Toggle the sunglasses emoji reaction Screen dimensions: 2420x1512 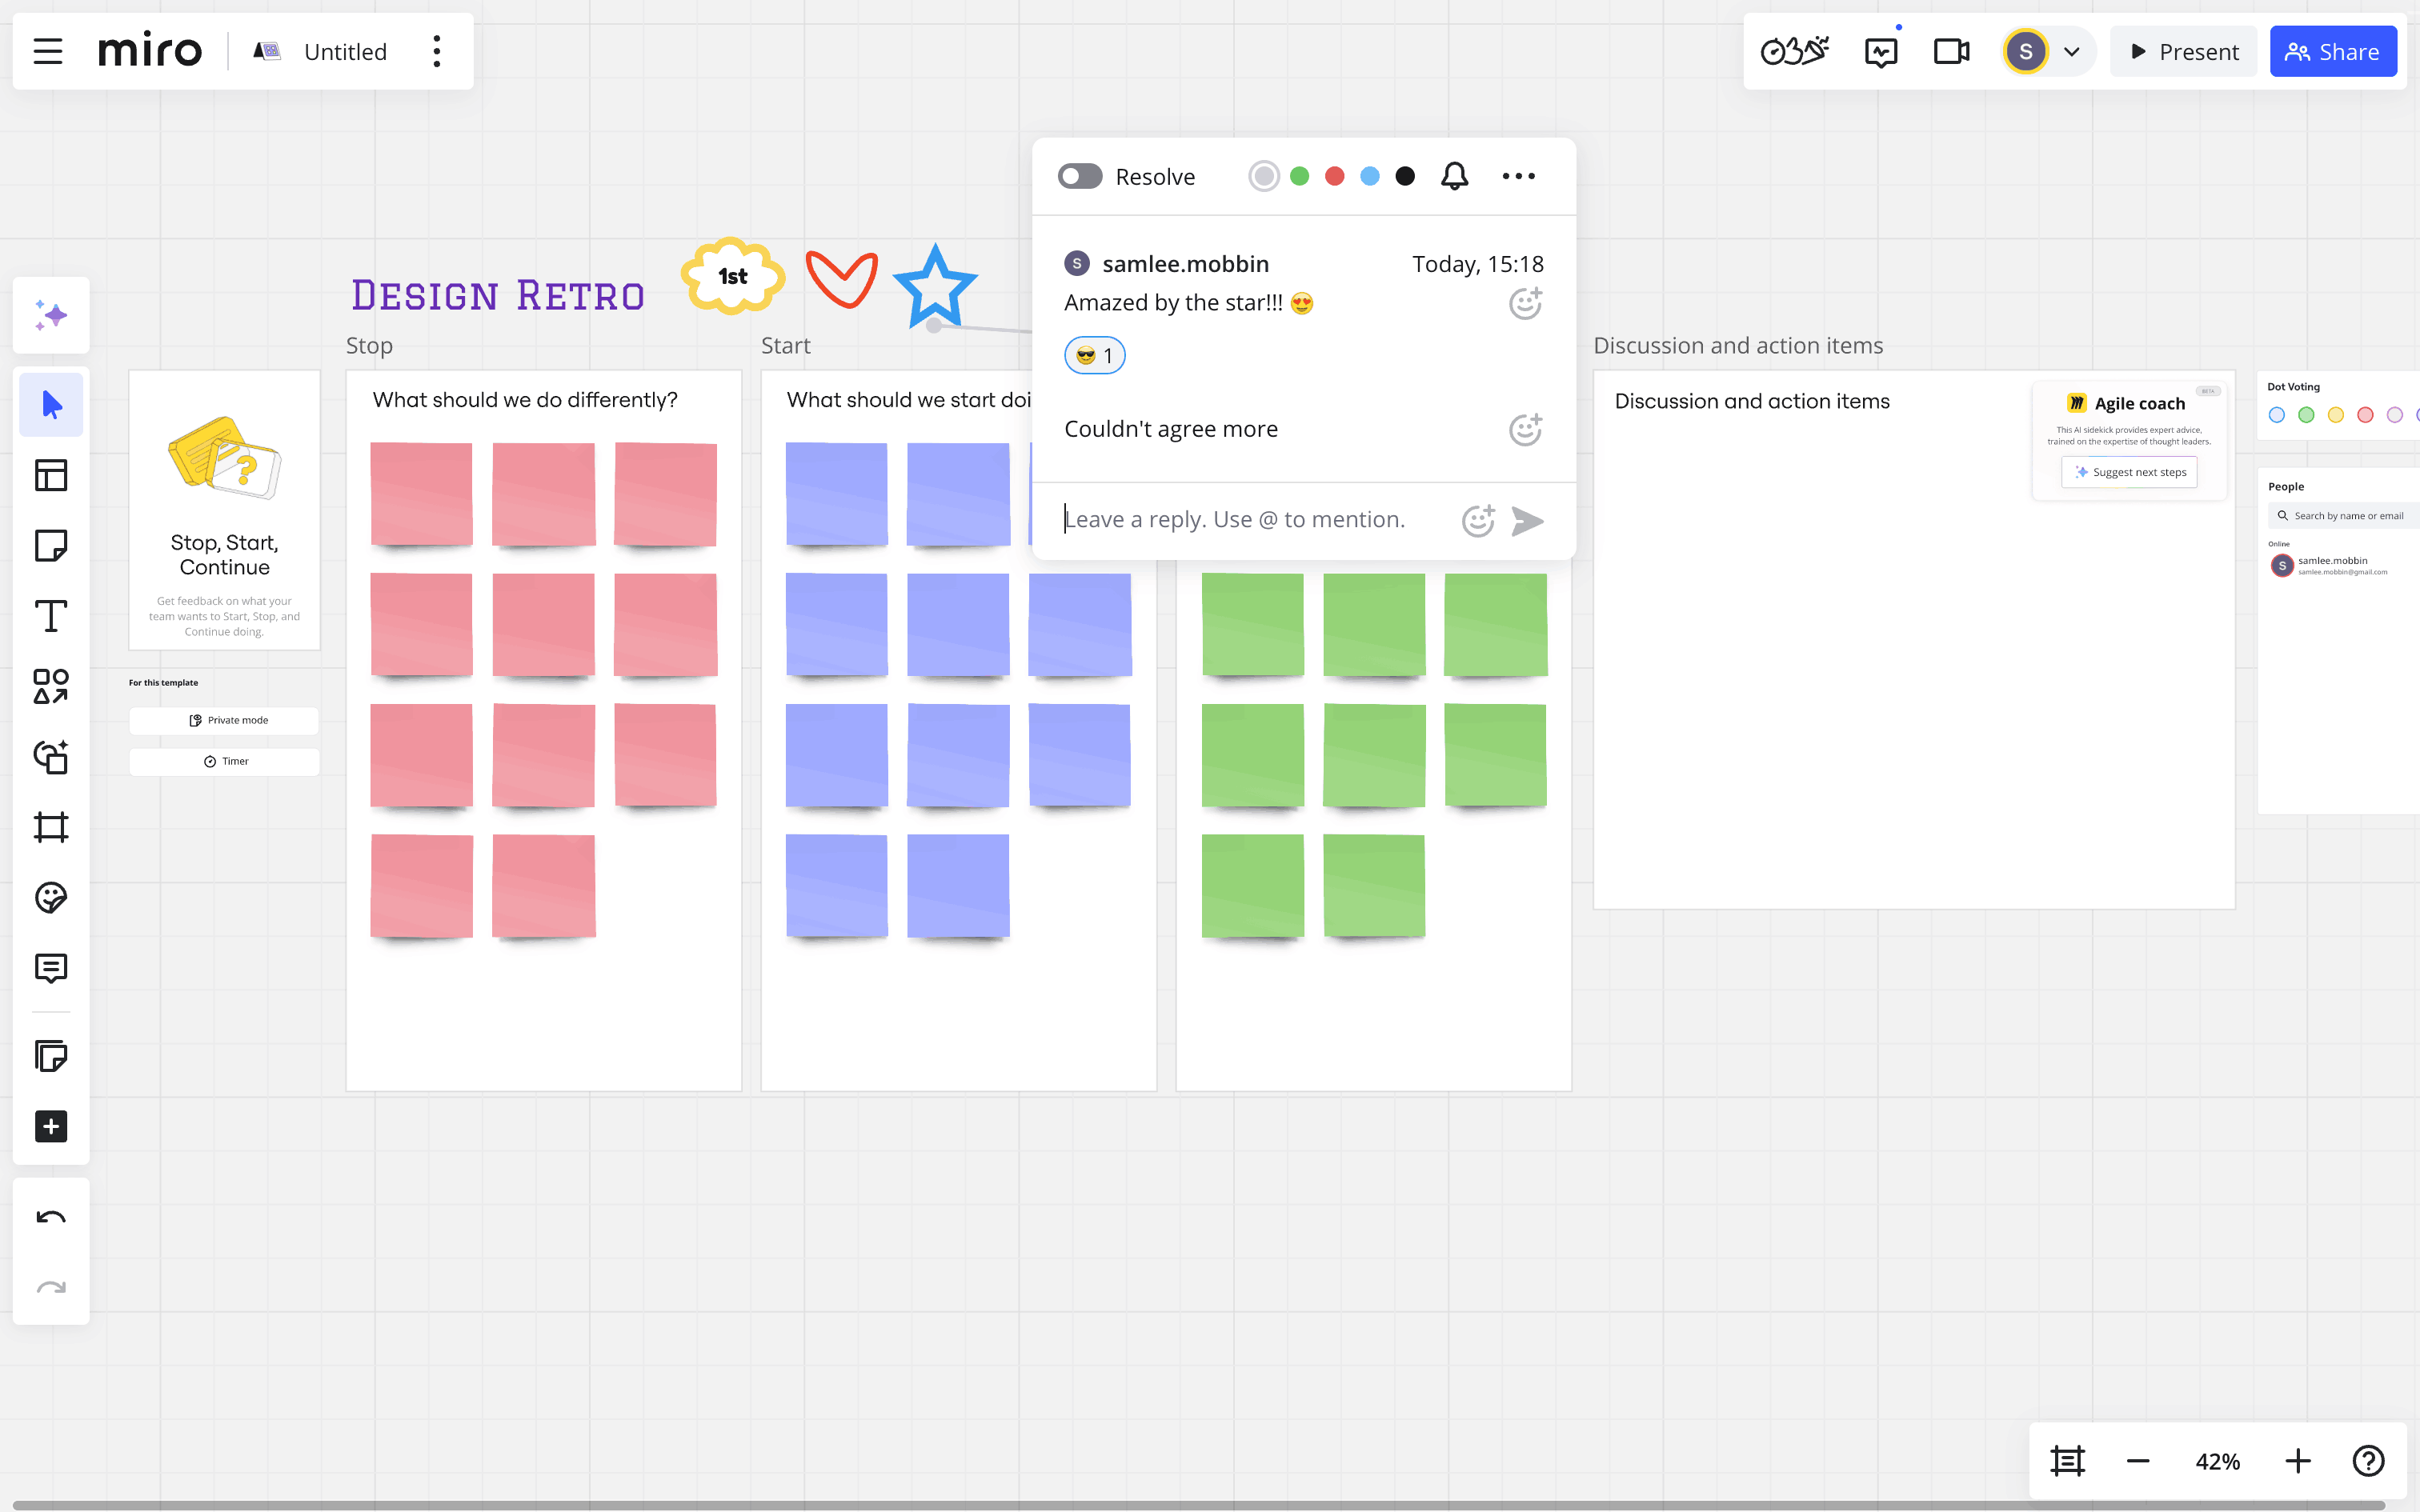click(x=1094, y=356)
